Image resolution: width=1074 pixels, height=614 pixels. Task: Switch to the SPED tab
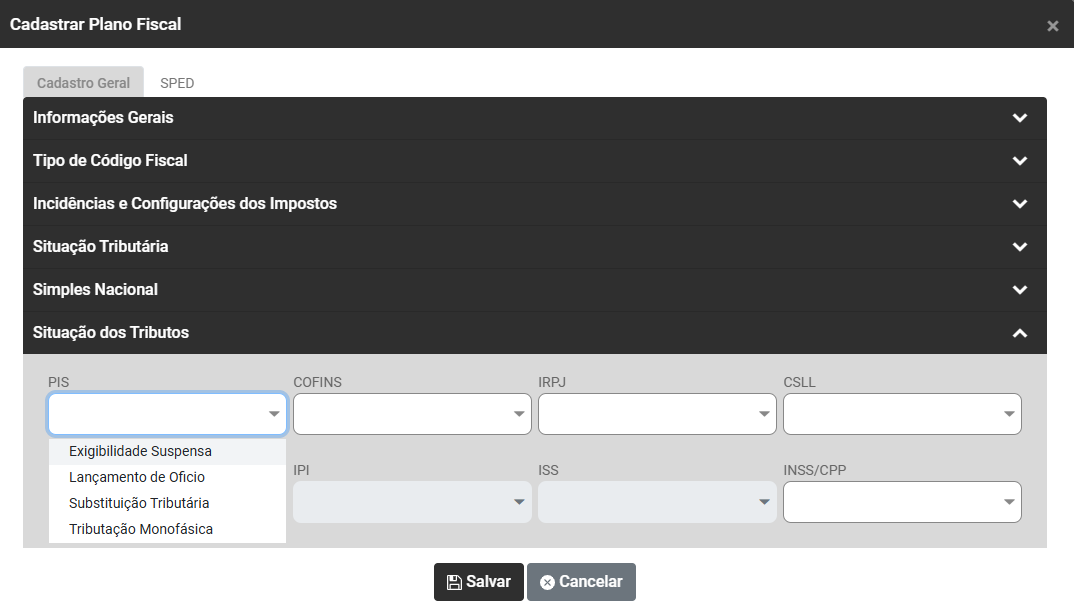coord(177,83)
